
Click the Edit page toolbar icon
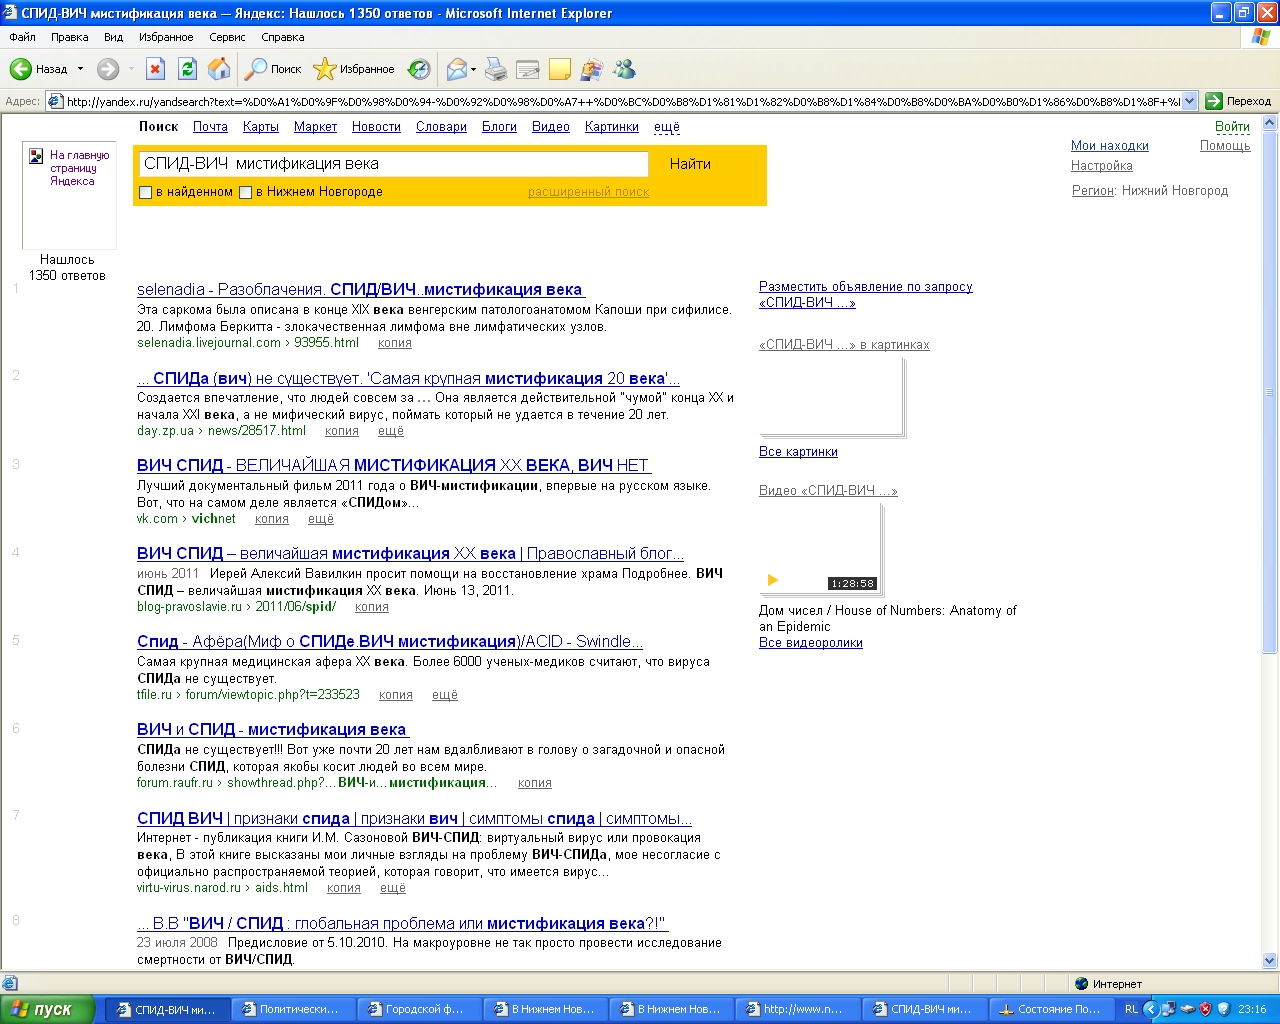528,69
